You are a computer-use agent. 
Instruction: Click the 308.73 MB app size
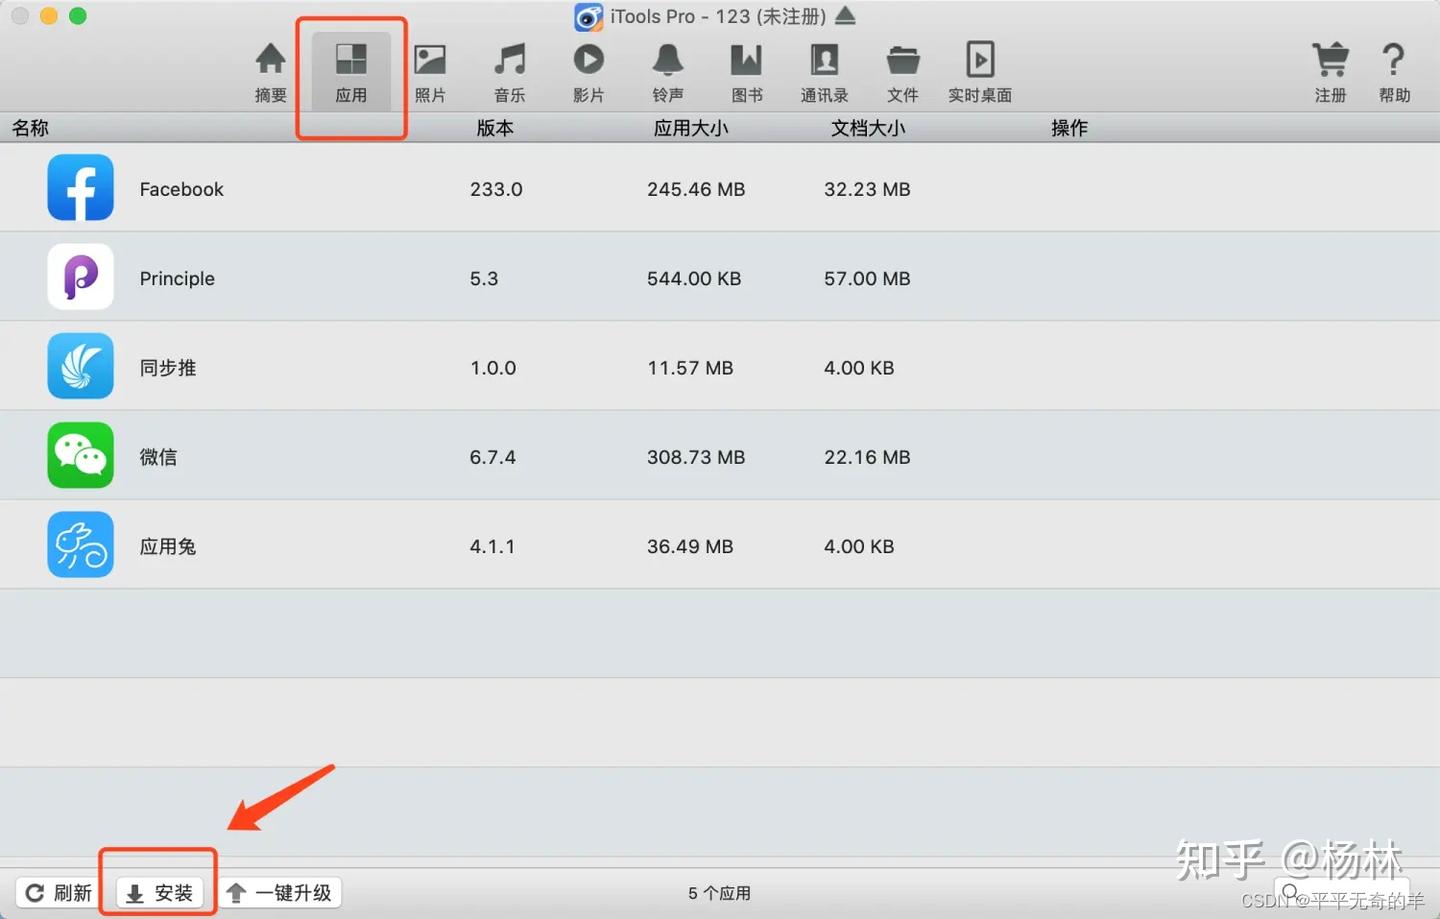coord(696,457)
